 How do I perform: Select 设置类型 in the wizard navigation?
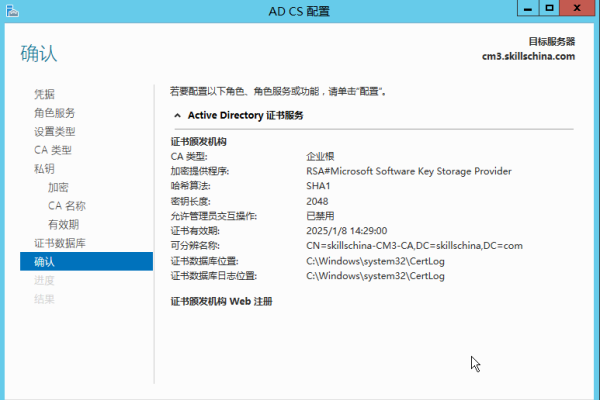click(54, 131)
